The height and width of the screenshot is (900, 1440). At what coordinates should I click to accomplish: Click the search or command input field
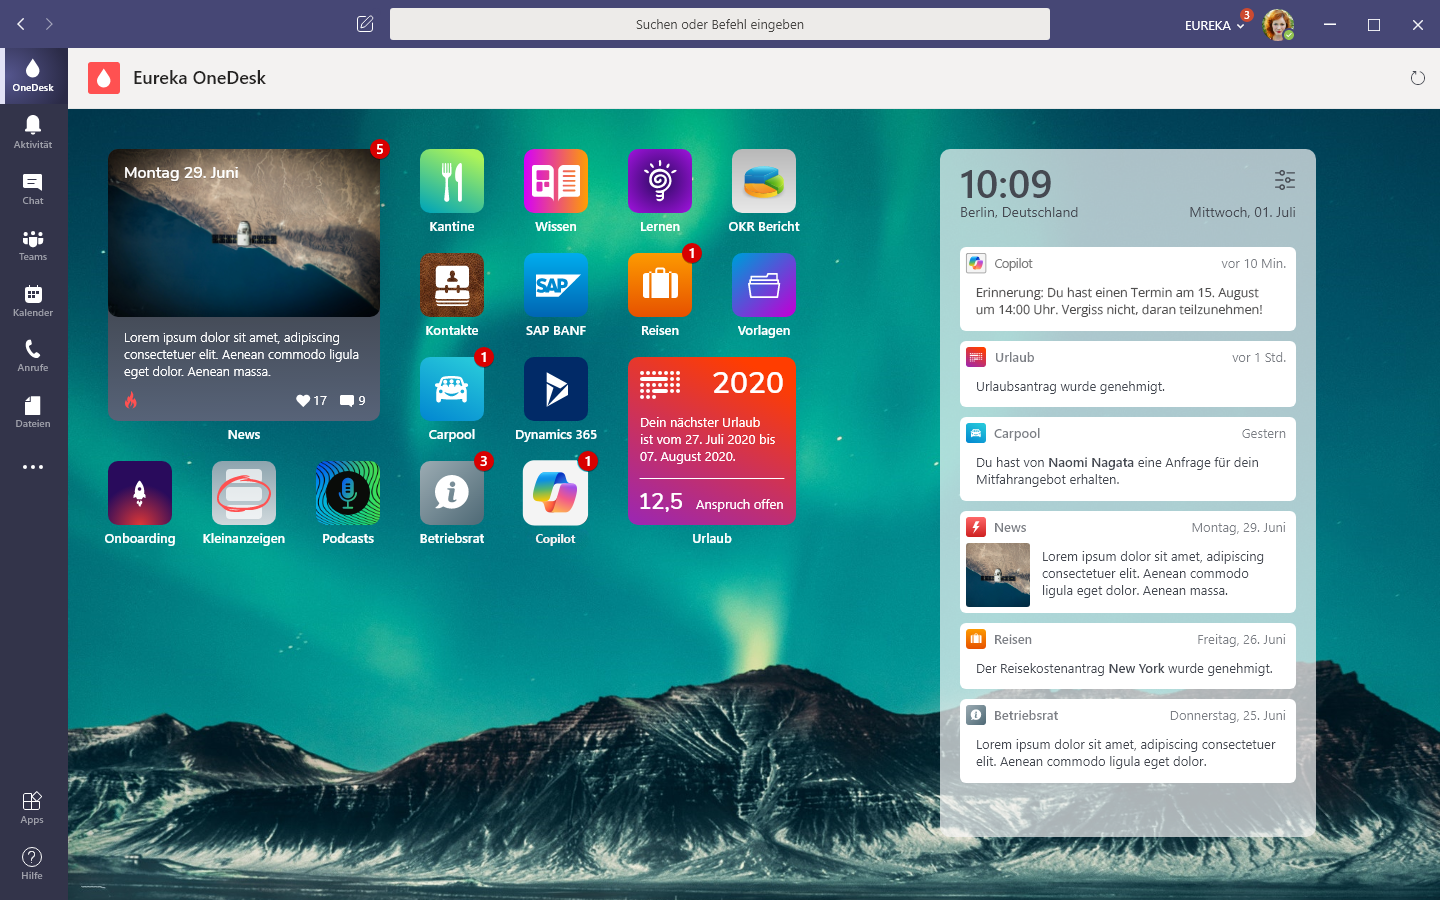click(720, 24)
